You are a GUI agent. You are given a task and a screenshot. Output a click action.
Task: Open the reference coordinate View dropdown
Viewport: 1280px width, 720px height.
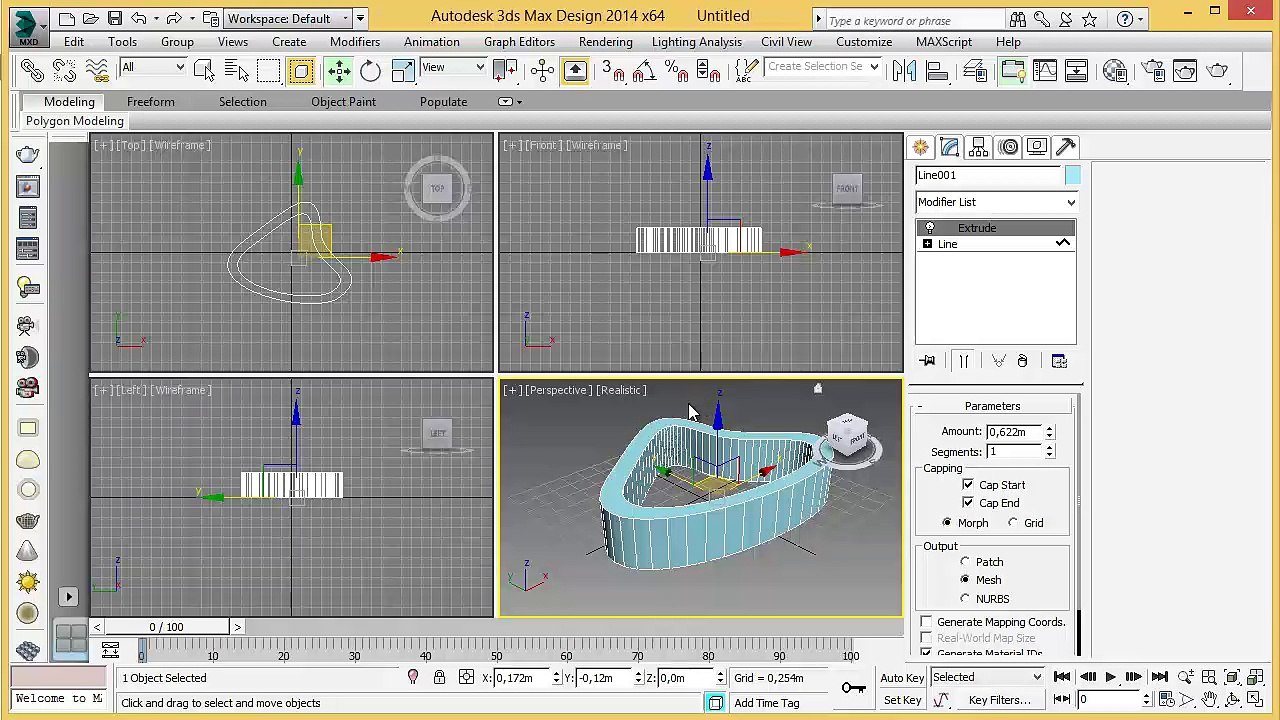pos(453,68)
